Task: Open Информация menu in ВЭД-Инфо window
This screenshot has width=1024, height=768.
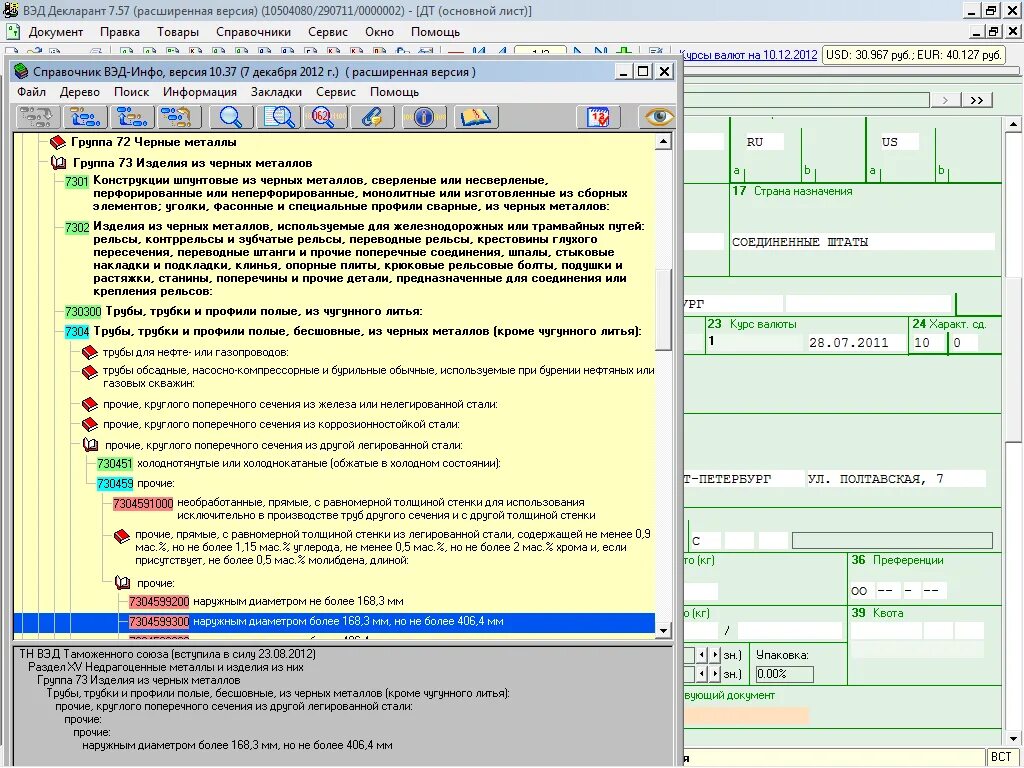Action: coord(200,92)
